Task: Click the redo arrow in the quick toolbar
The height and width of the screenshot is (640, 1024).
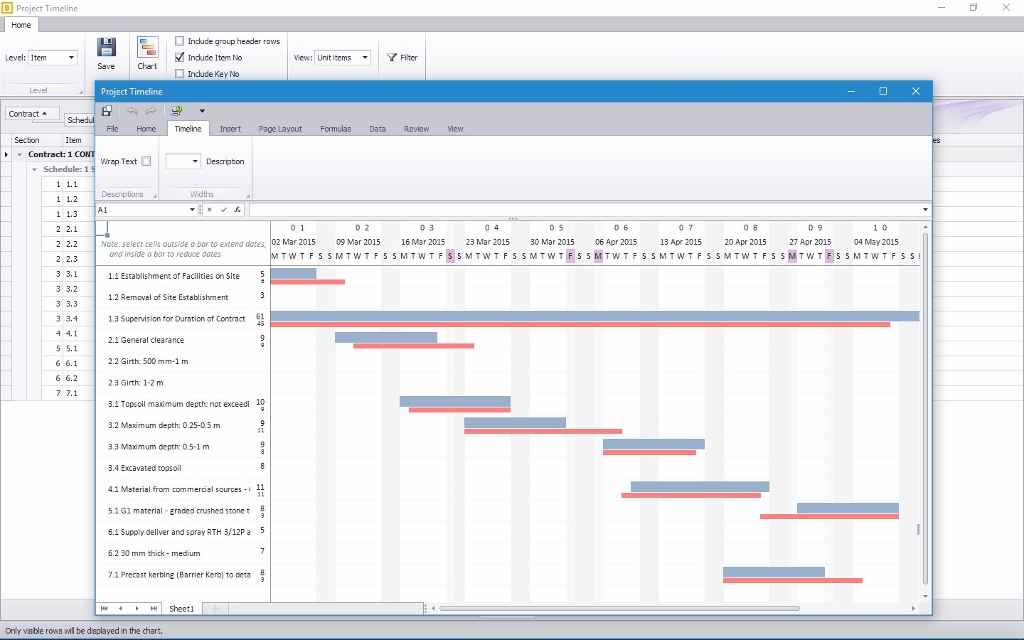Action: (151, 111)
